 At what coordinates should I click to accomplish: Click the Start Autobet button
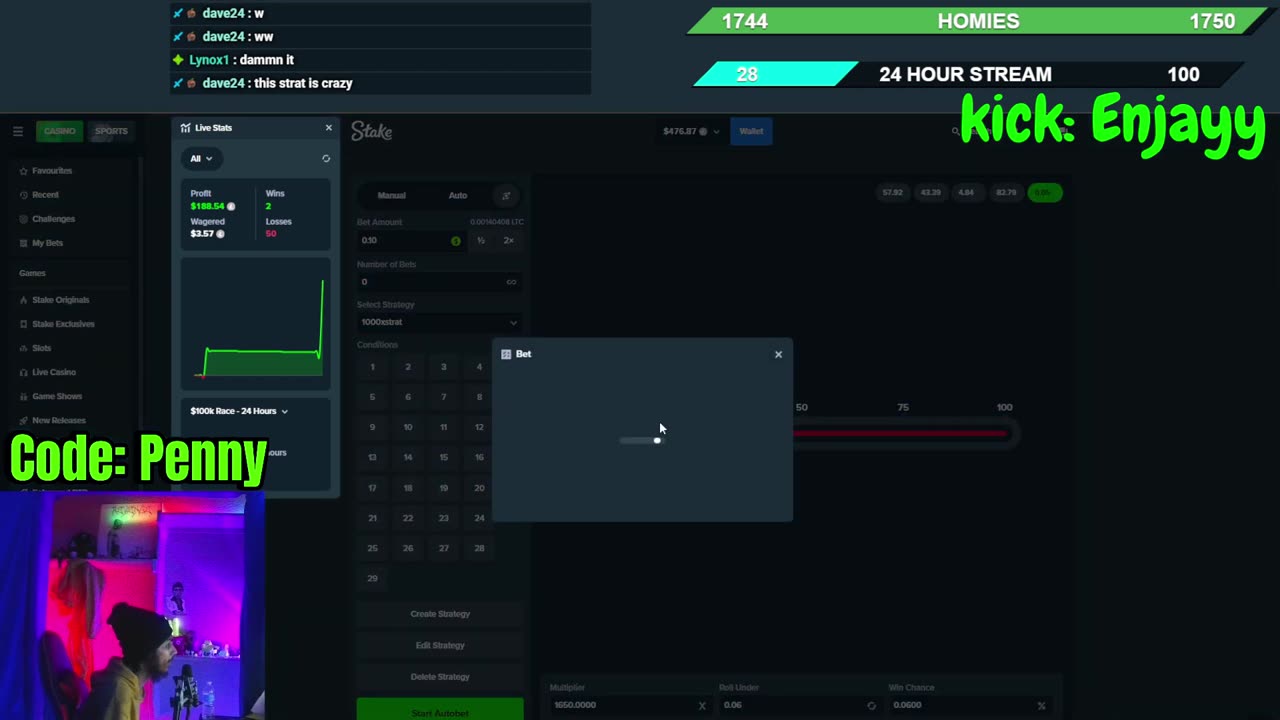[x=440, y=711]
